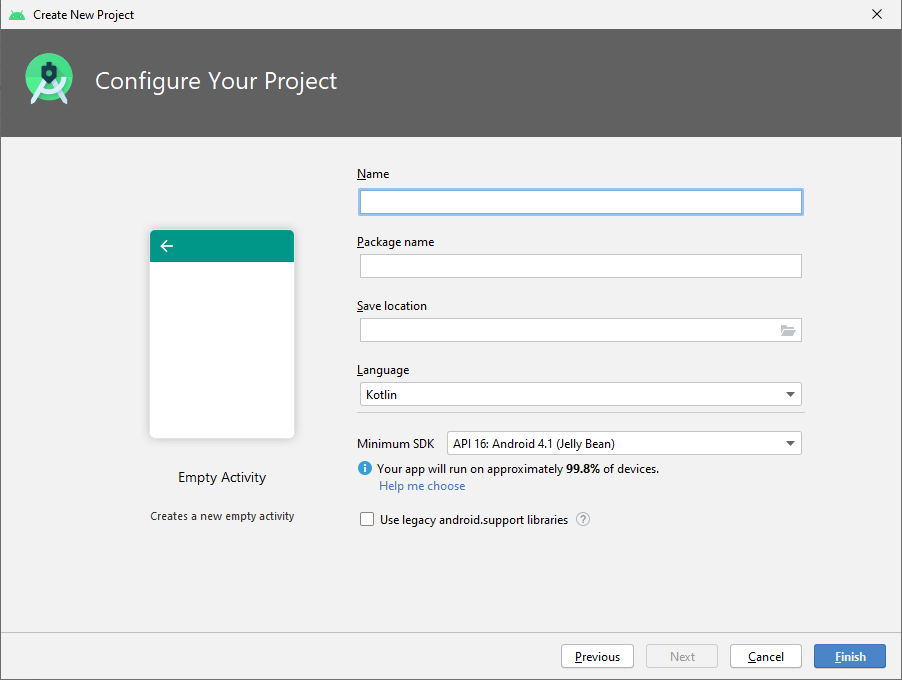
Task: Click the question mark beside legacy libraries checkbox
Action: click(x=583, y=519)
